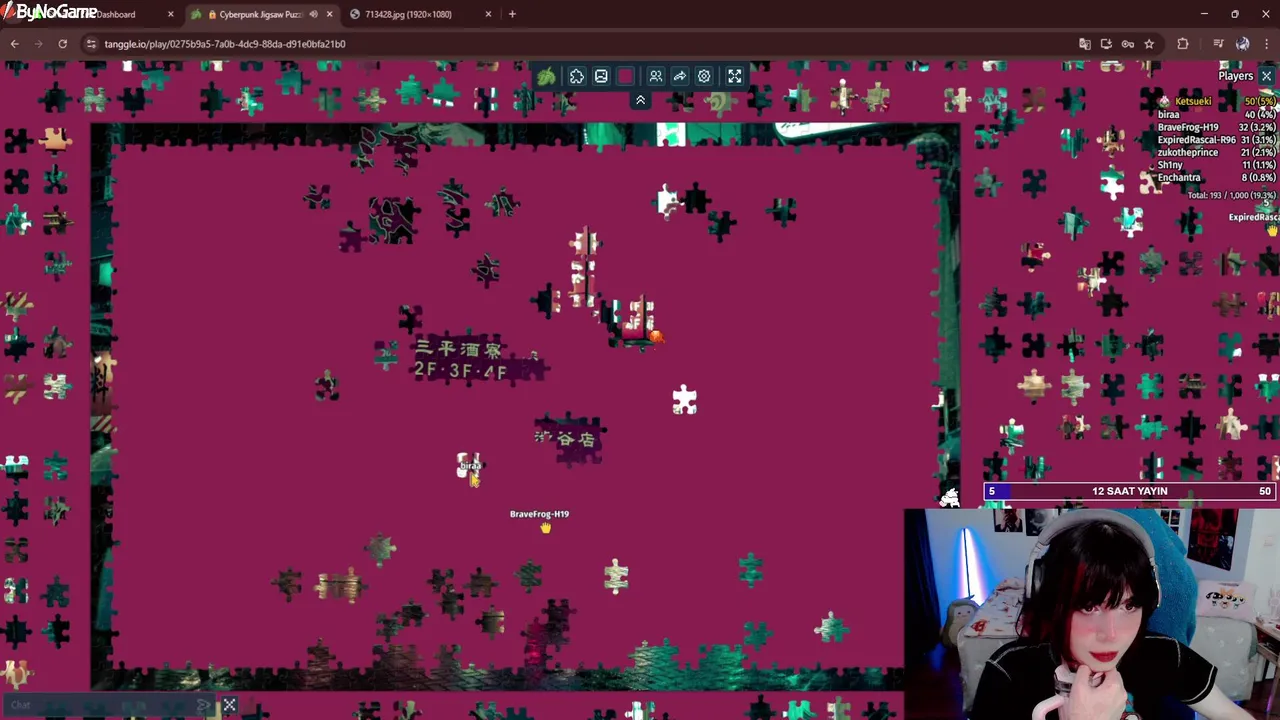
Task: Close the 713428.jpg tab
Action: (x=488, y=14)
